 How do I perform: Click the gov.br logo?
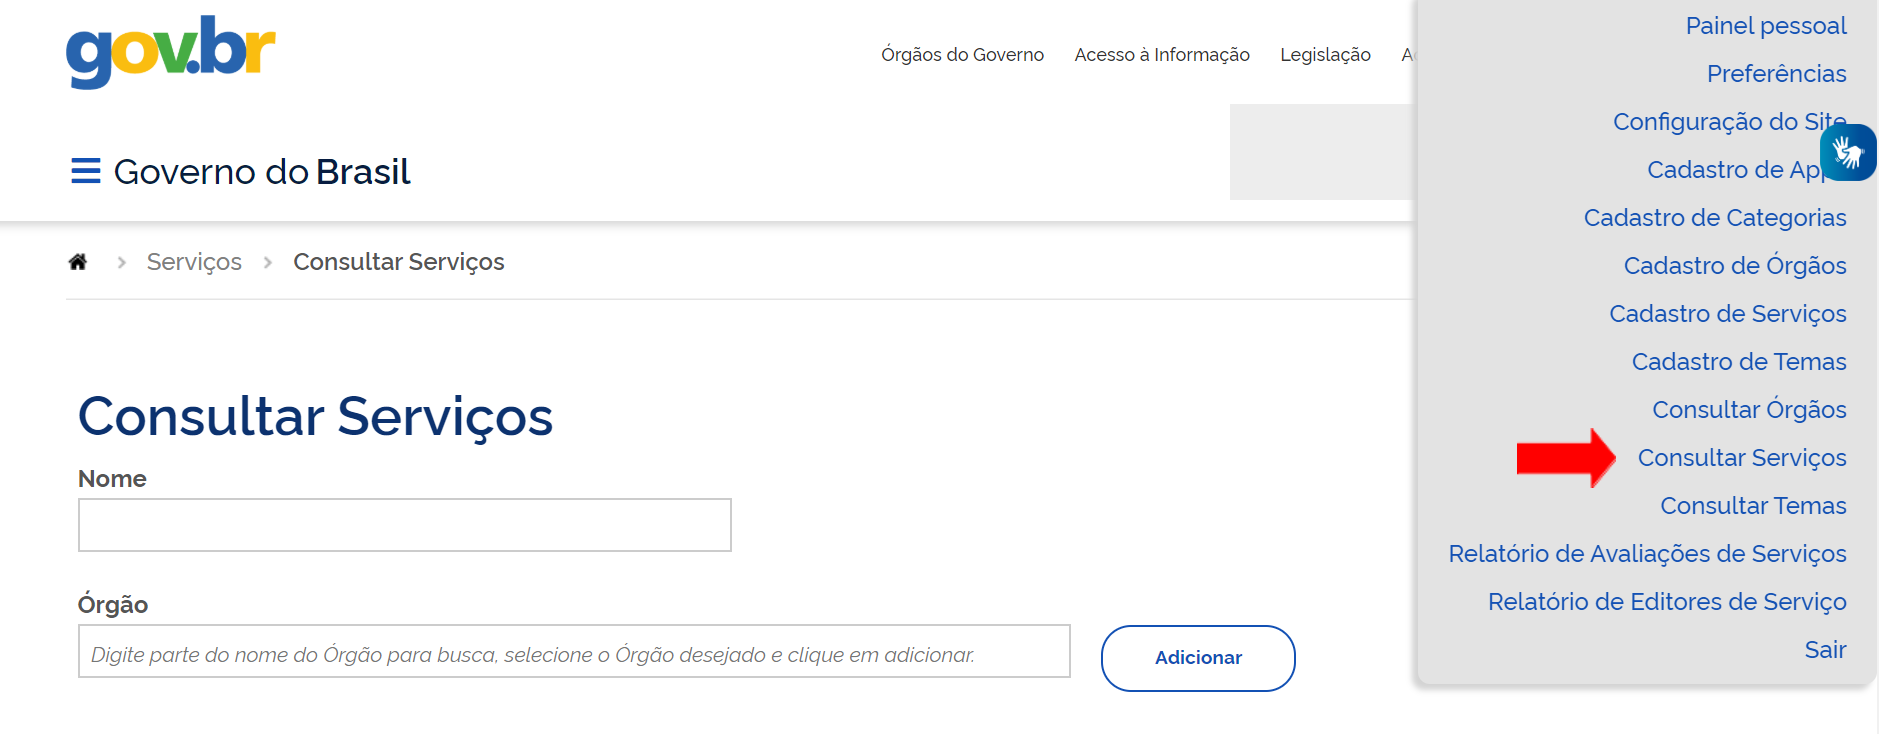pyautogui.click(x=170, y=51)
